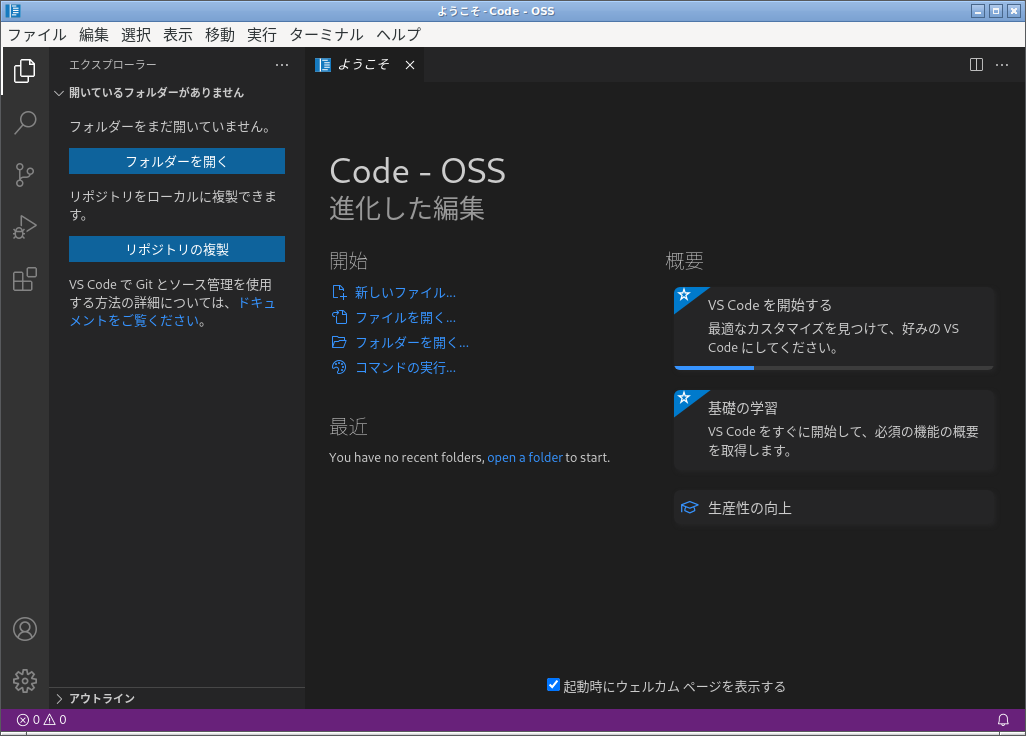Click the フォルダーを開く folder icon

click(339, 342)
